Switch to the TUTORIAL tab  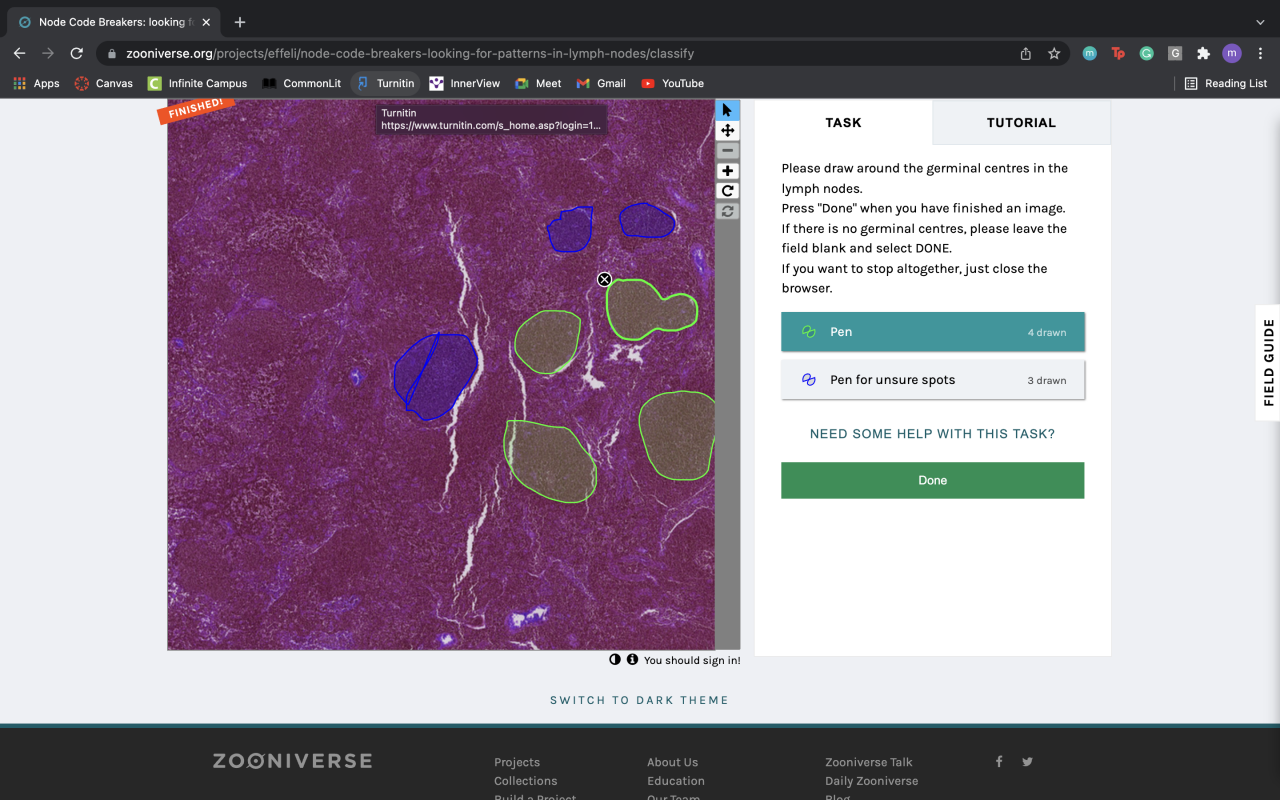(1021, 122)
